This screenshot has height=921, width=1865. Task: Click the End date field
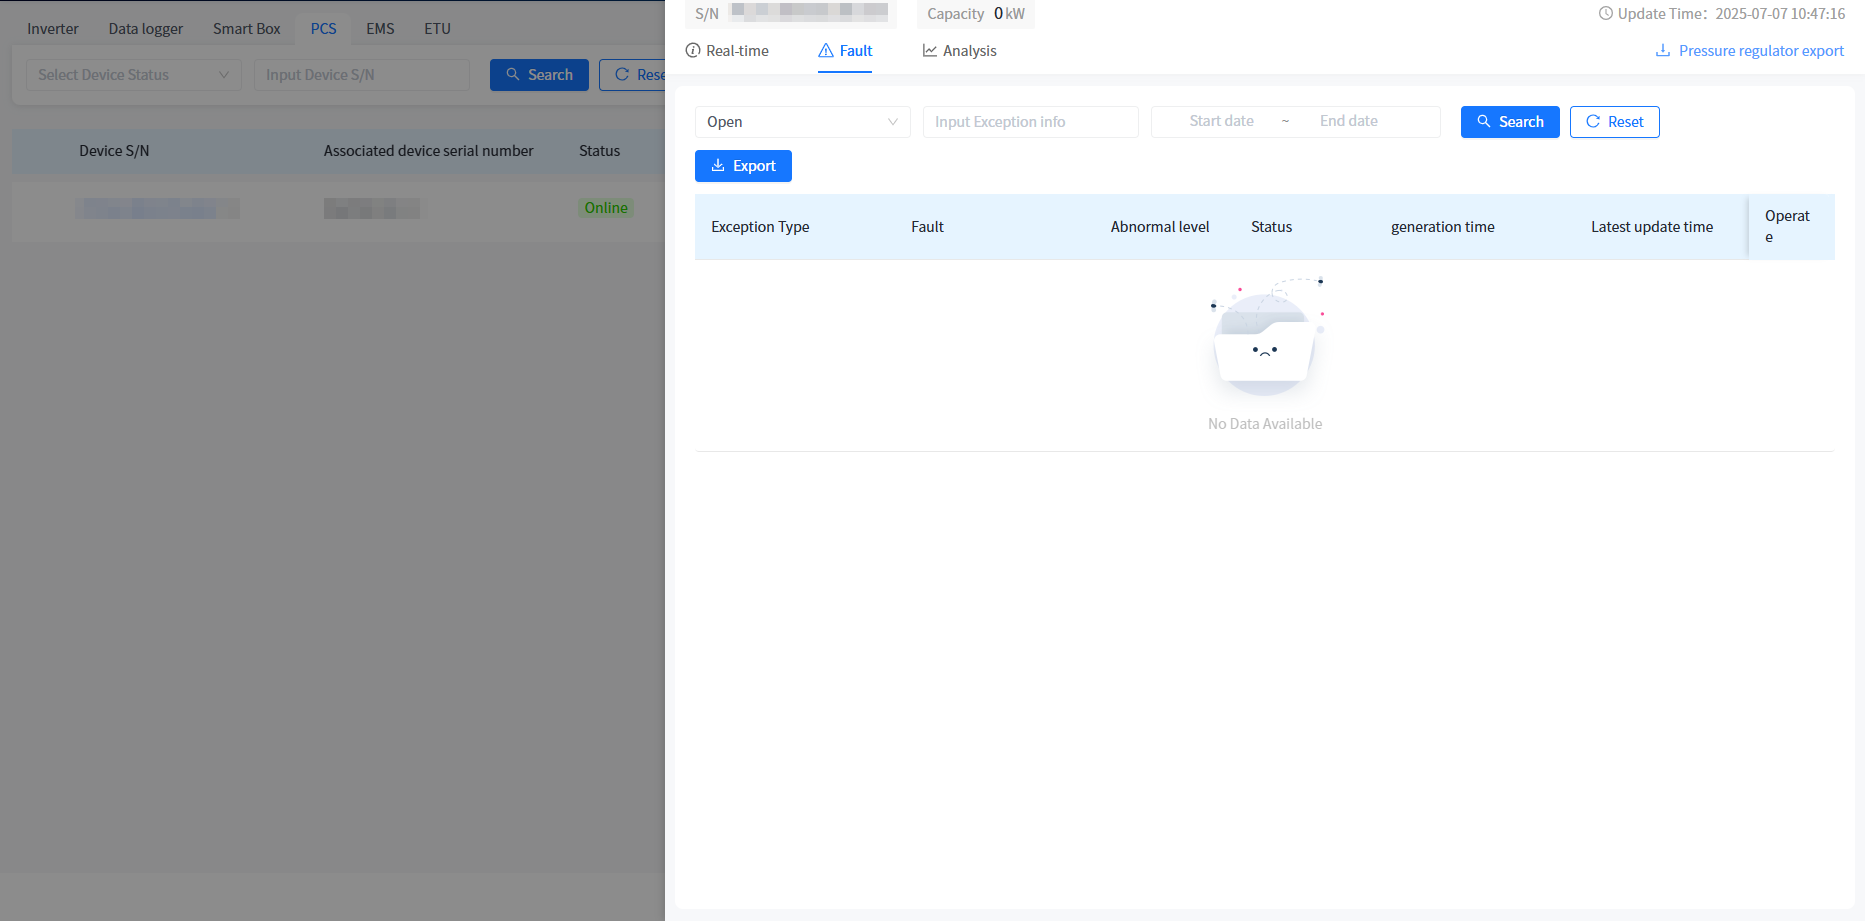(1348, 121)
